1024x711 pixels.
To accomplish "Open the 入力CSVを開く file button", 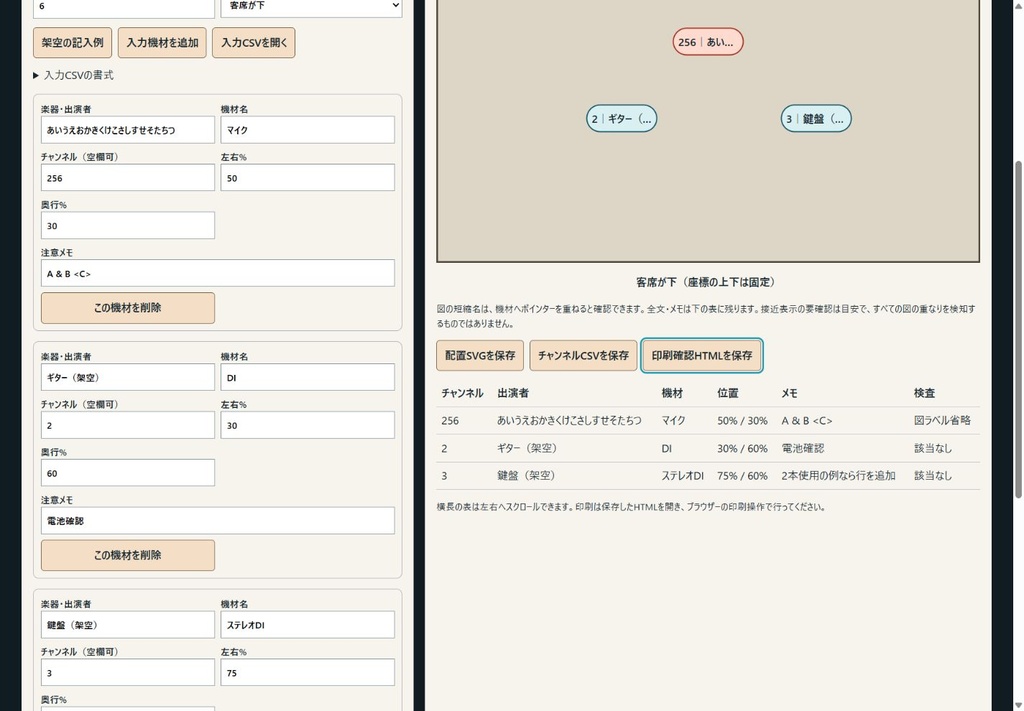I will point(254,42).
